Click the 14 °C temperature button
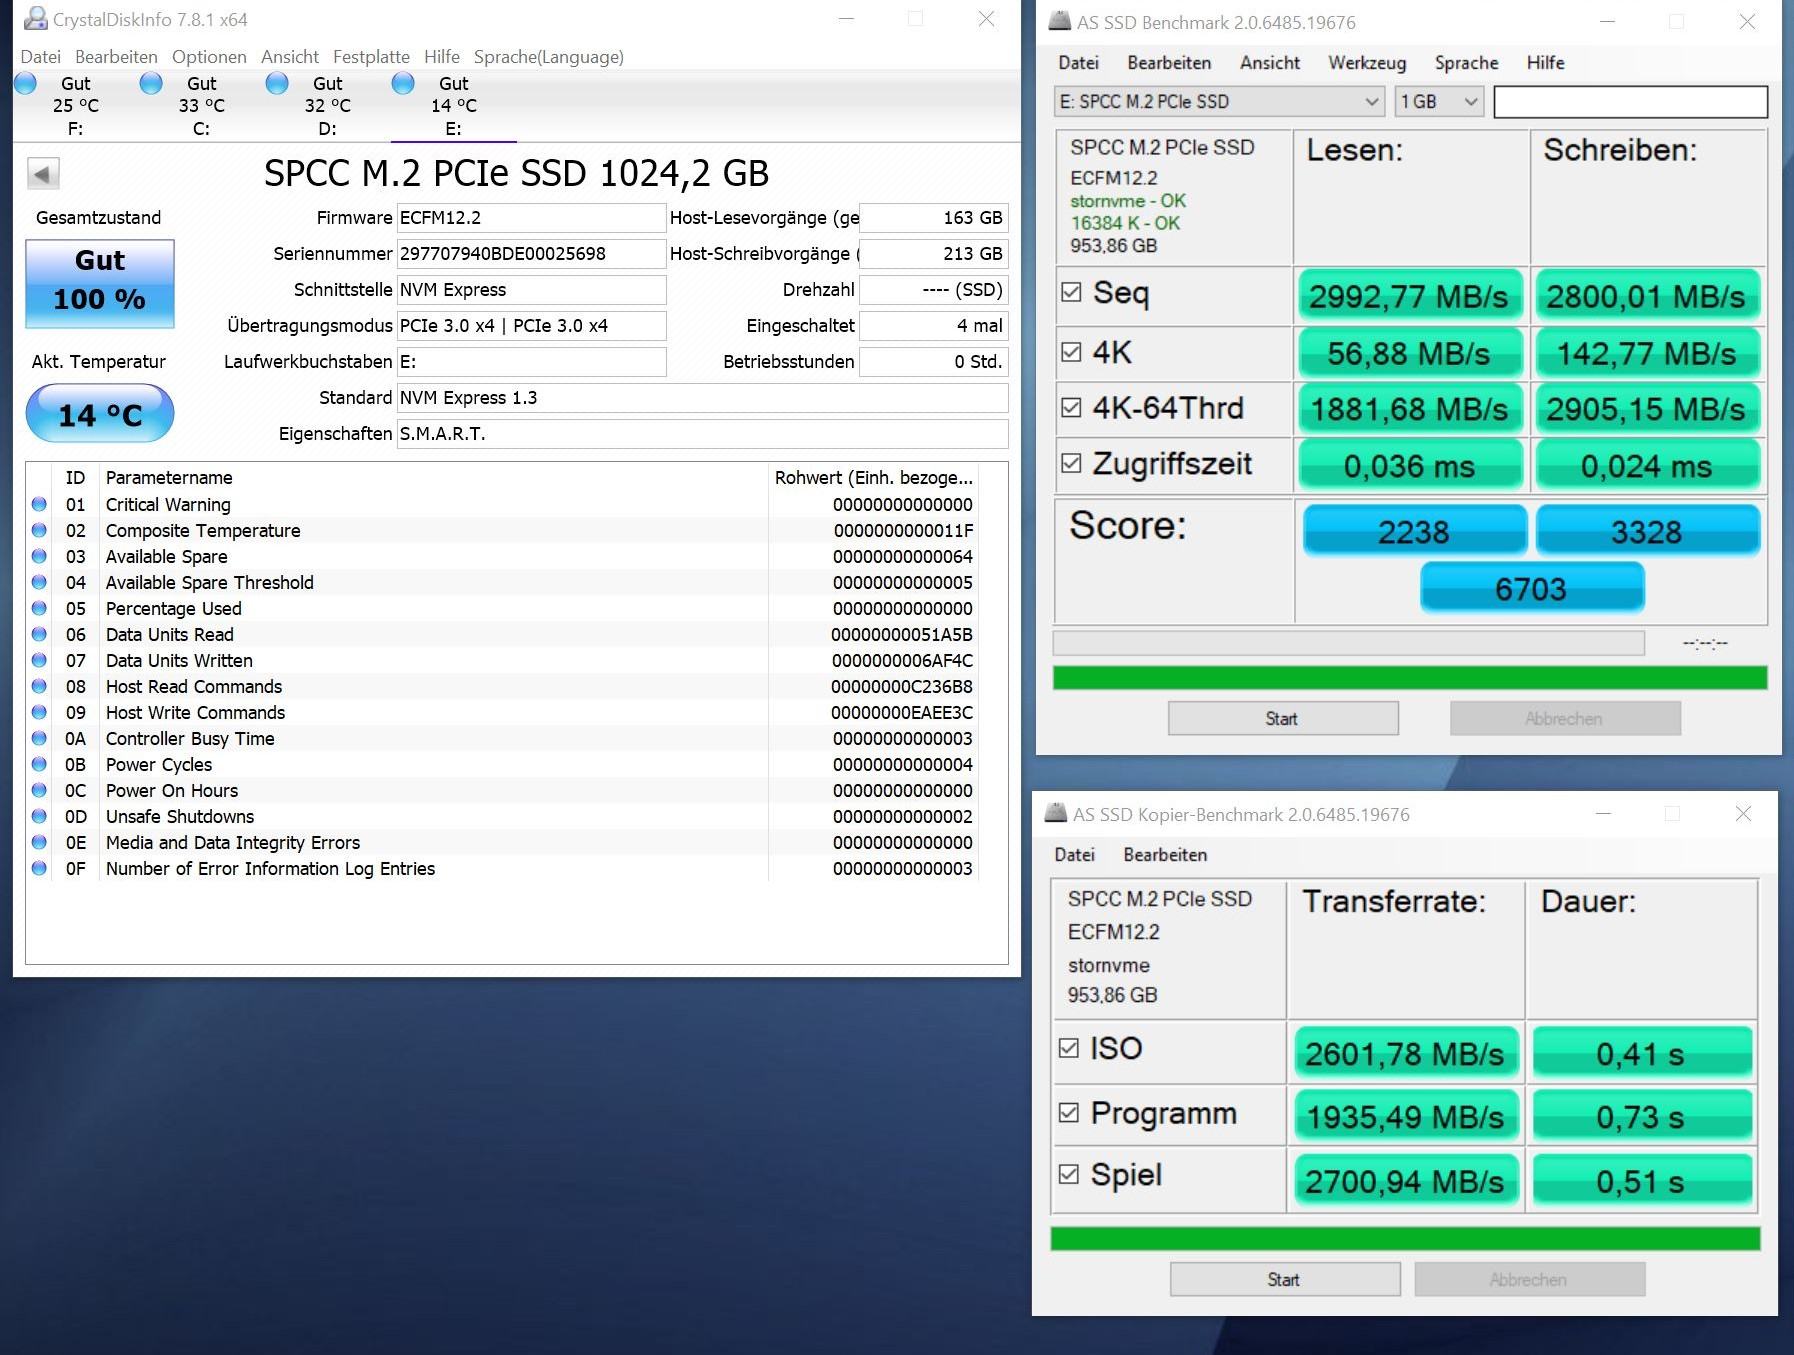This screenshot has width=1794, height=1355. pyautogui.click(x=100, y=414)
